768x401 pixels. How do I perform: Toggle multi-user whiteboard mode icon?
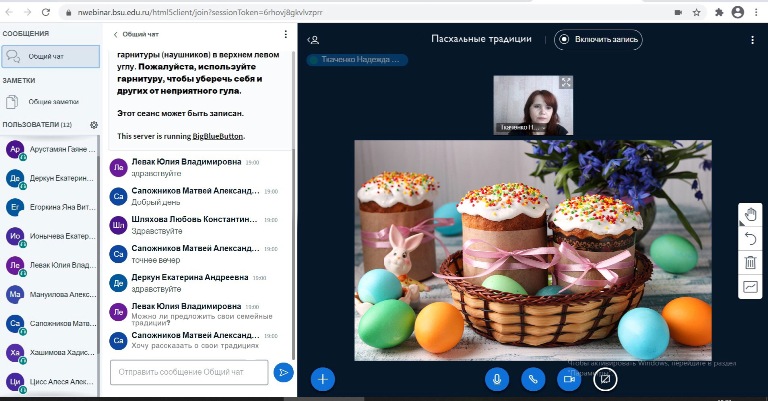[x=750, y=287]
